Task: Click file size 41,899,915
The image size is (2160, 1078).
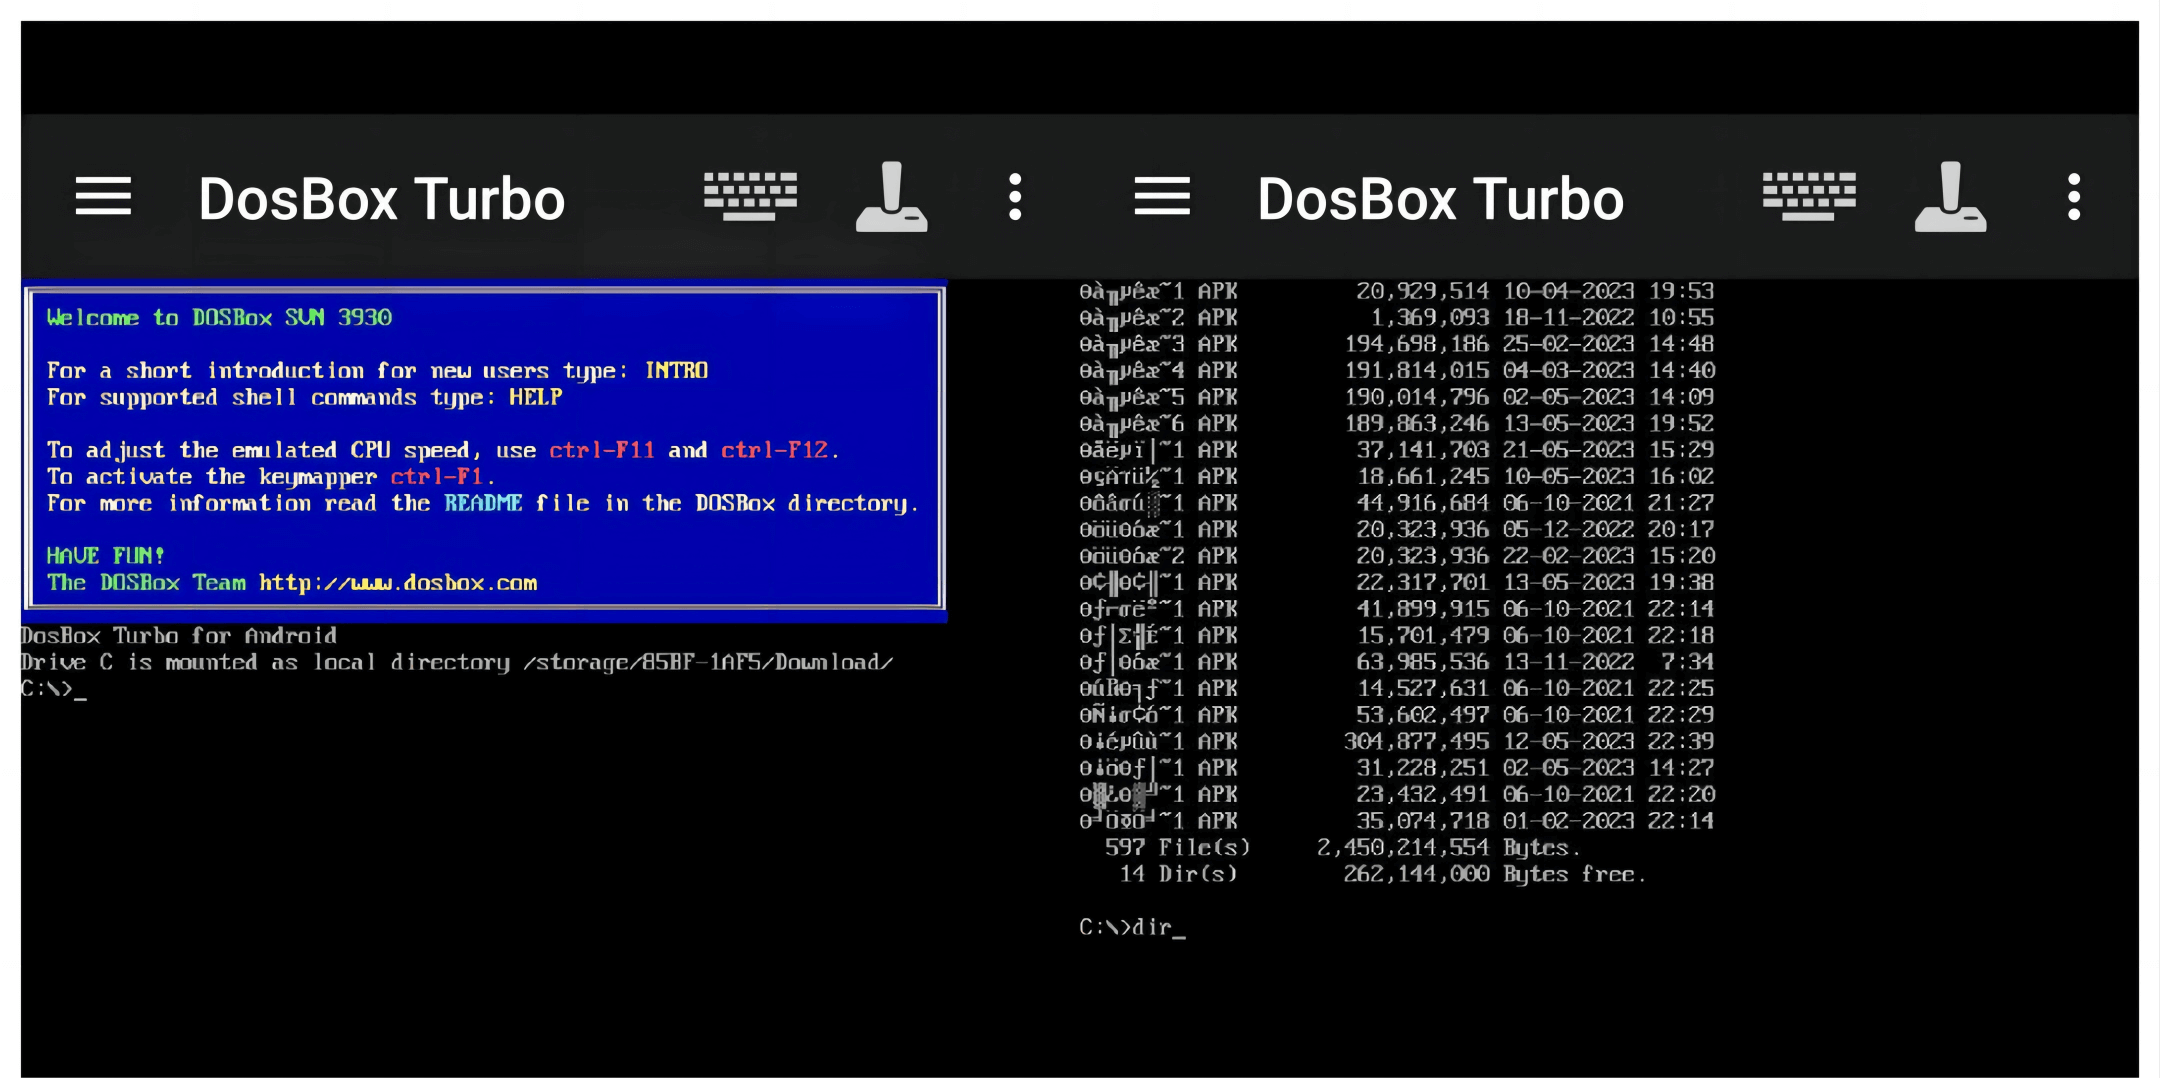Action: click(1422, 609)
